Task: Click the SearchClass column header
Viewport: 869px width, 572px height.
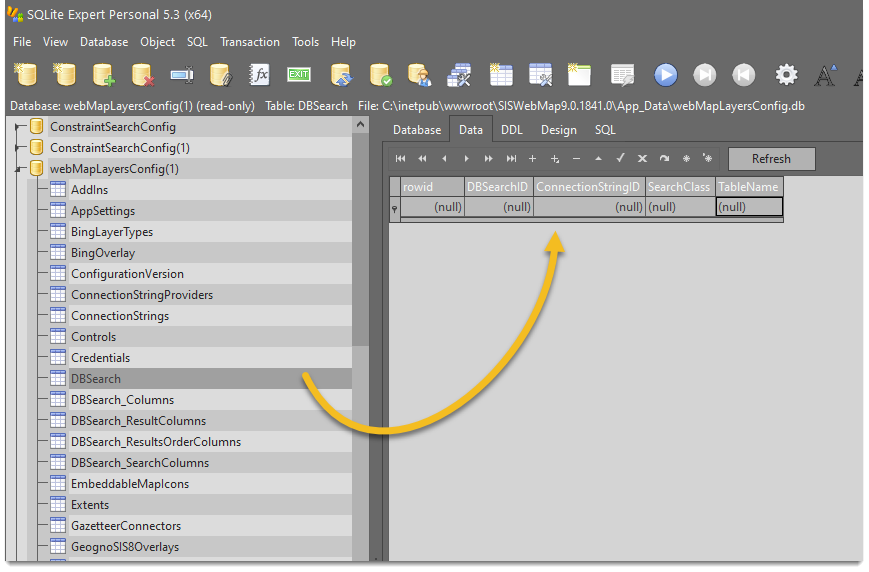Action: (x=680, y=187)
